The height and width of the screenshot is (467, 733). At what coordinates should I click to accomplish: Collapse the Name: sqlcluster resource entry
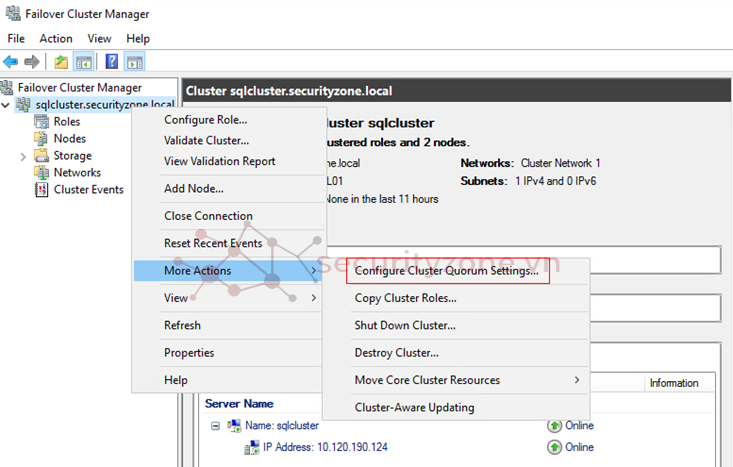215,425
